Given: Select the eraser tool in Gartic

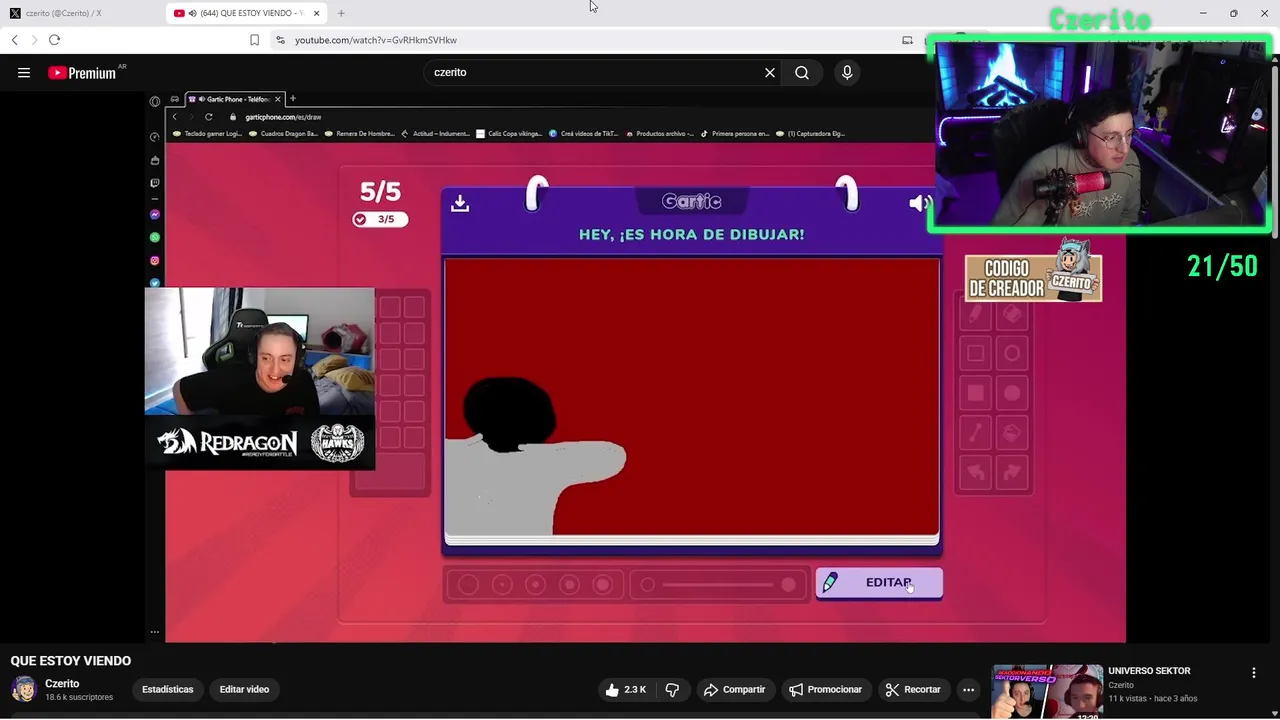Looking at the screenshot, I should [x=1012, y=314].
